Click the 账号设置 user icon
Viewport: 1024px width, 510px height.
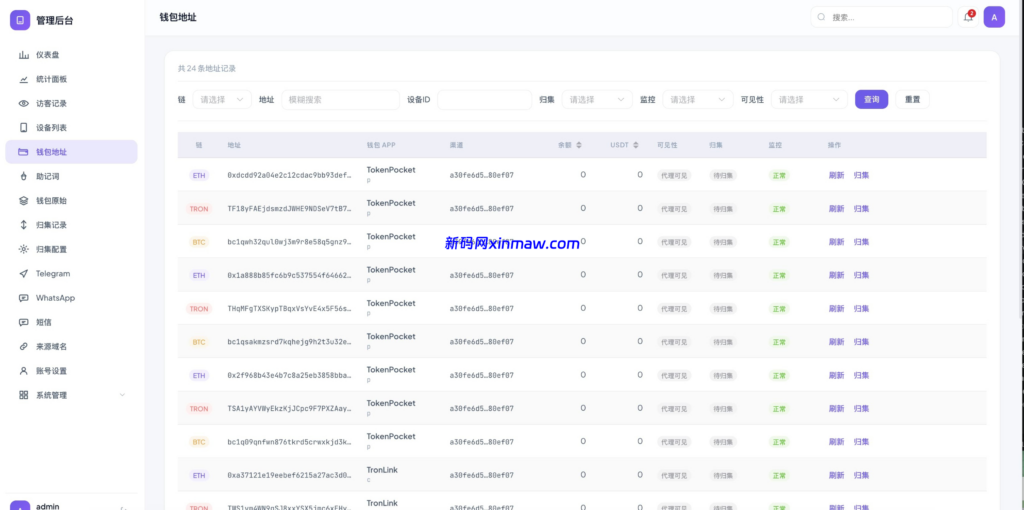pos(24,371)
